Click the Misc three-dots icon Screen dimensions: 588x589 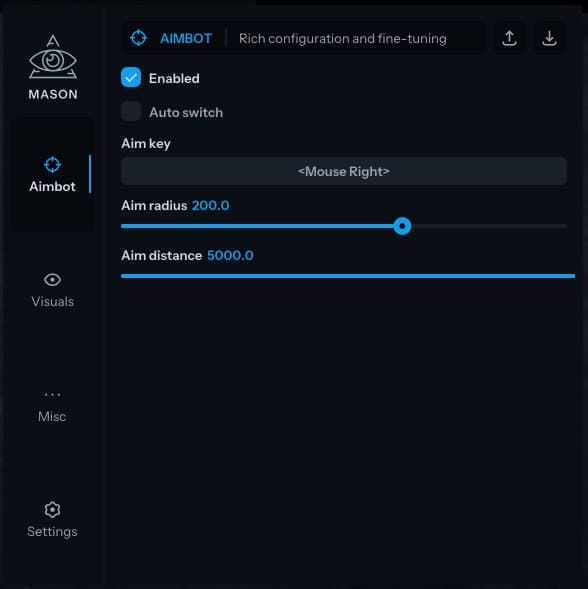(52, 395)
